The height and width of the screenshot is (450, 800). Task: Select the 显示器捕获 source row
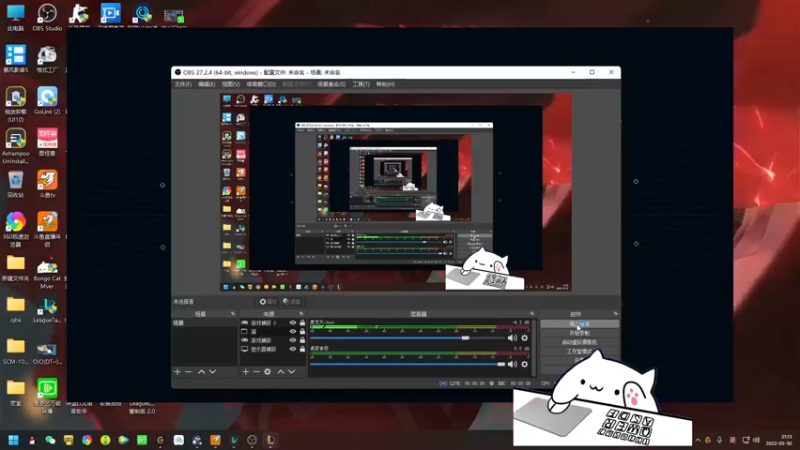tap(273, 349)
